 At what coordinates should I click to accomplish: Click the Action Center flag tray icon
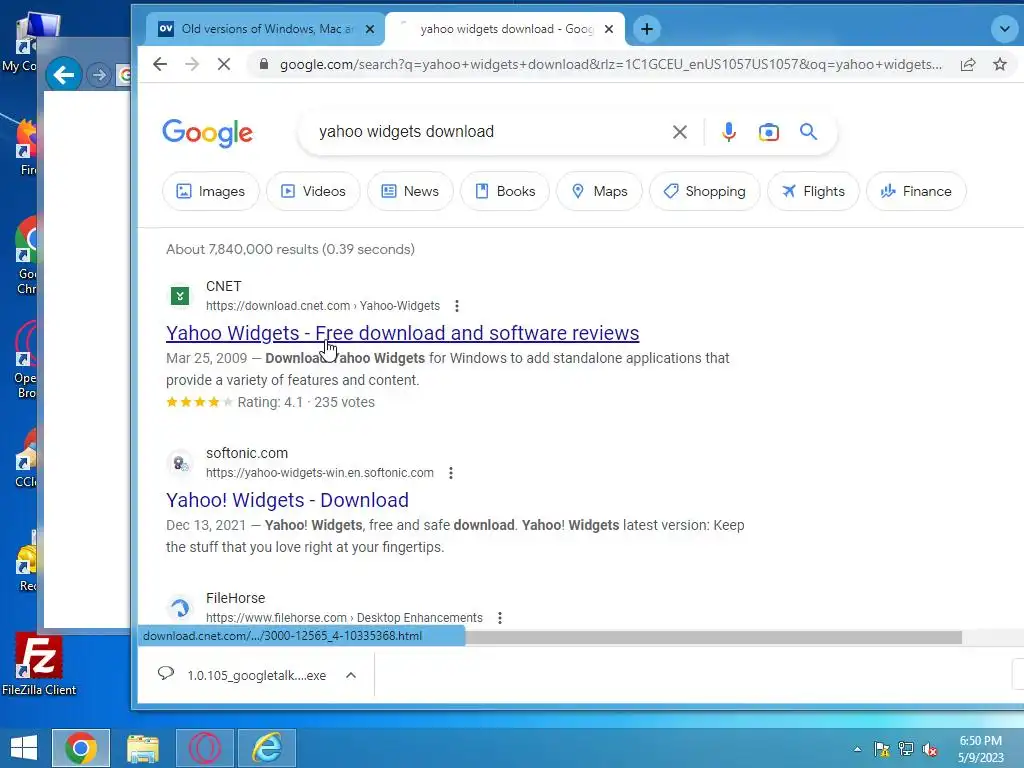point(882,749)
